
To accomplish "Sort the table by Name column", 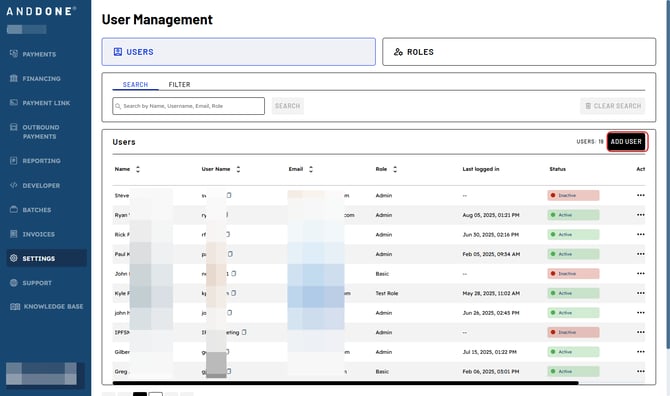I will pos(138,169).
